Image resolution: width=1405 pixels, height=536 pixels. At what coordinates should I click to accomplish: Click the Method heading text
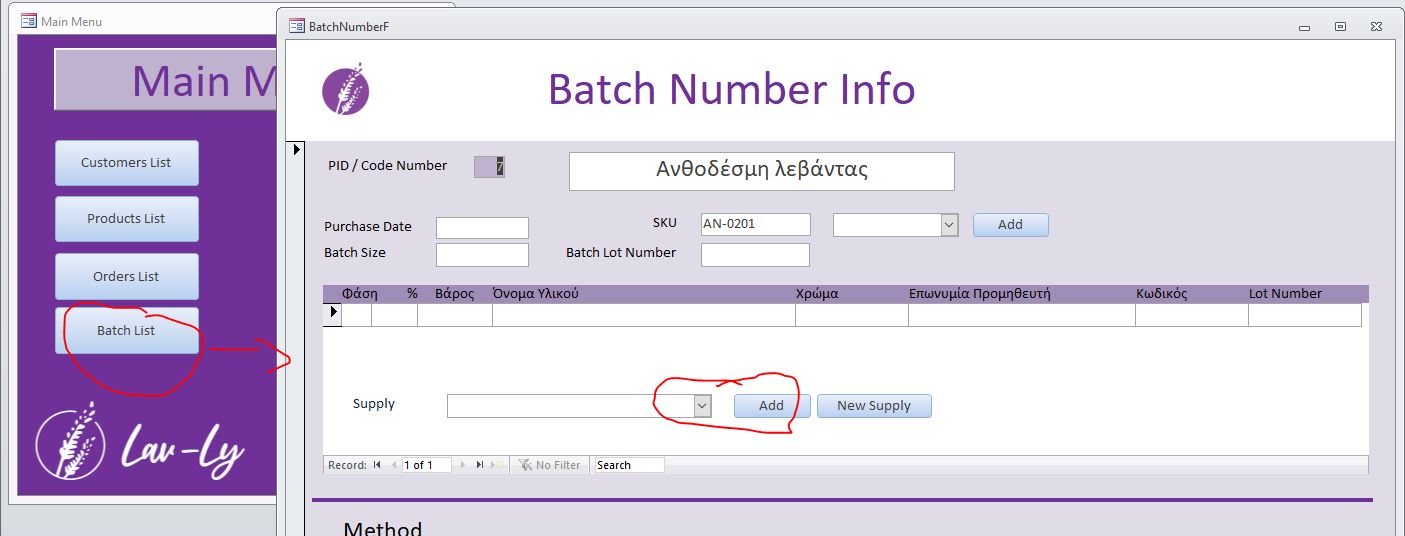(383, 528)
